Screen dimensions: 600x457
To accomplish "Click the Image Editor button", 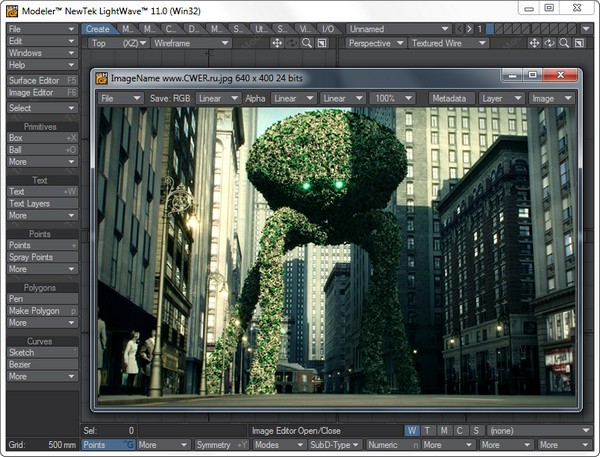I will (42, 92).
